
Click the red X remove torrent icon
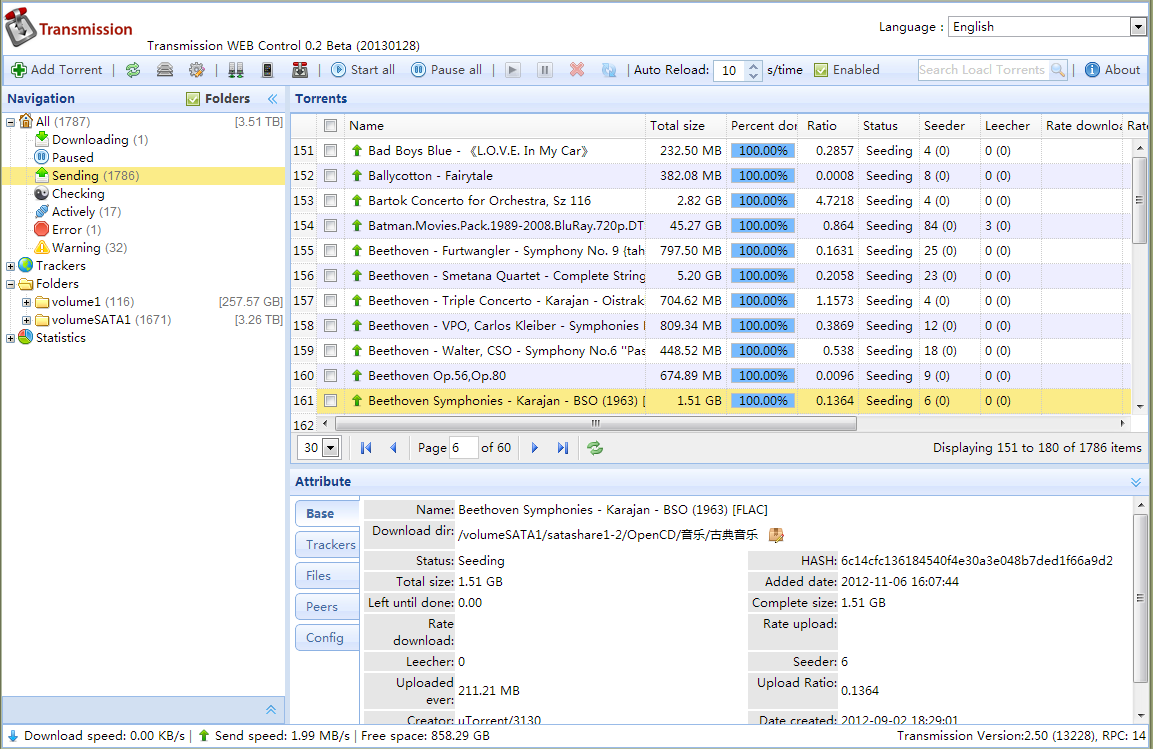click(577, 70)
